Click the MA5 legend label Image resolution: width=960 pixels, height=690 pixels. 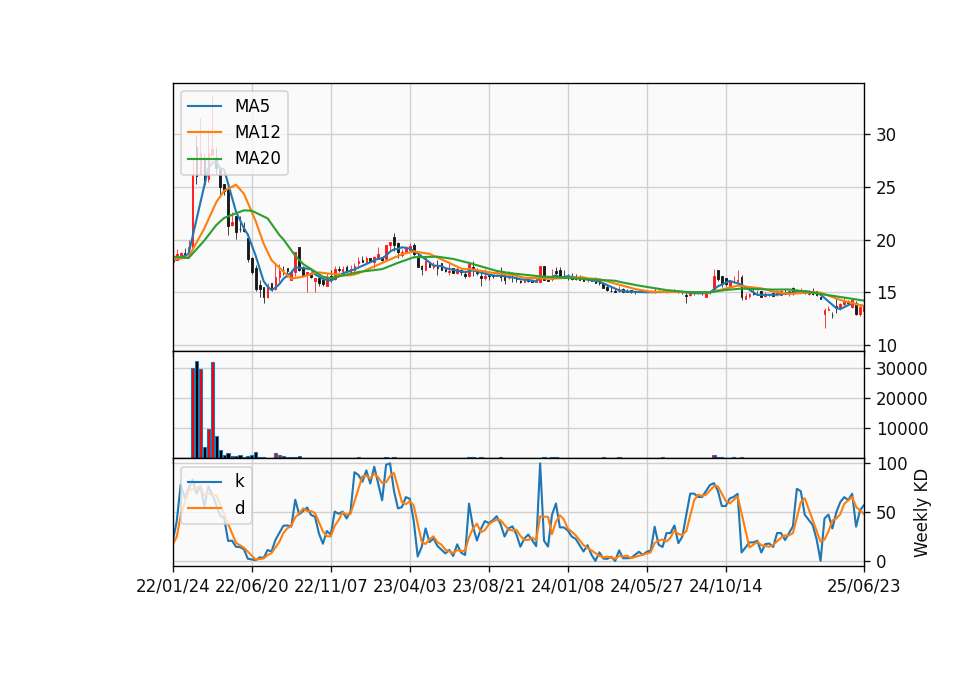click(252, 106)
